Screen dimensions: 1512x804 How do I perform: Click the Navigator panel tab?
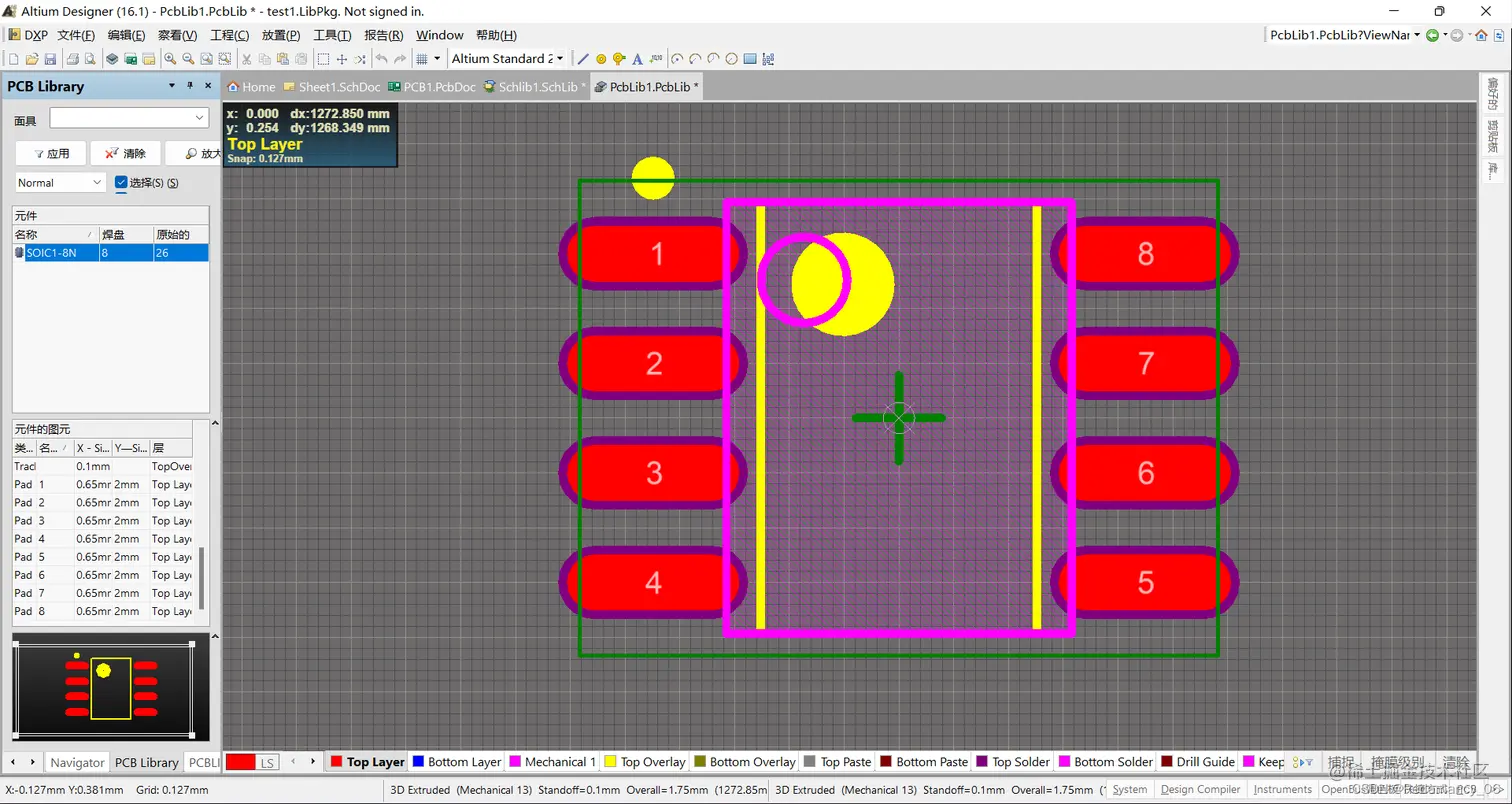pyautogui.click(x=77, y=762)
